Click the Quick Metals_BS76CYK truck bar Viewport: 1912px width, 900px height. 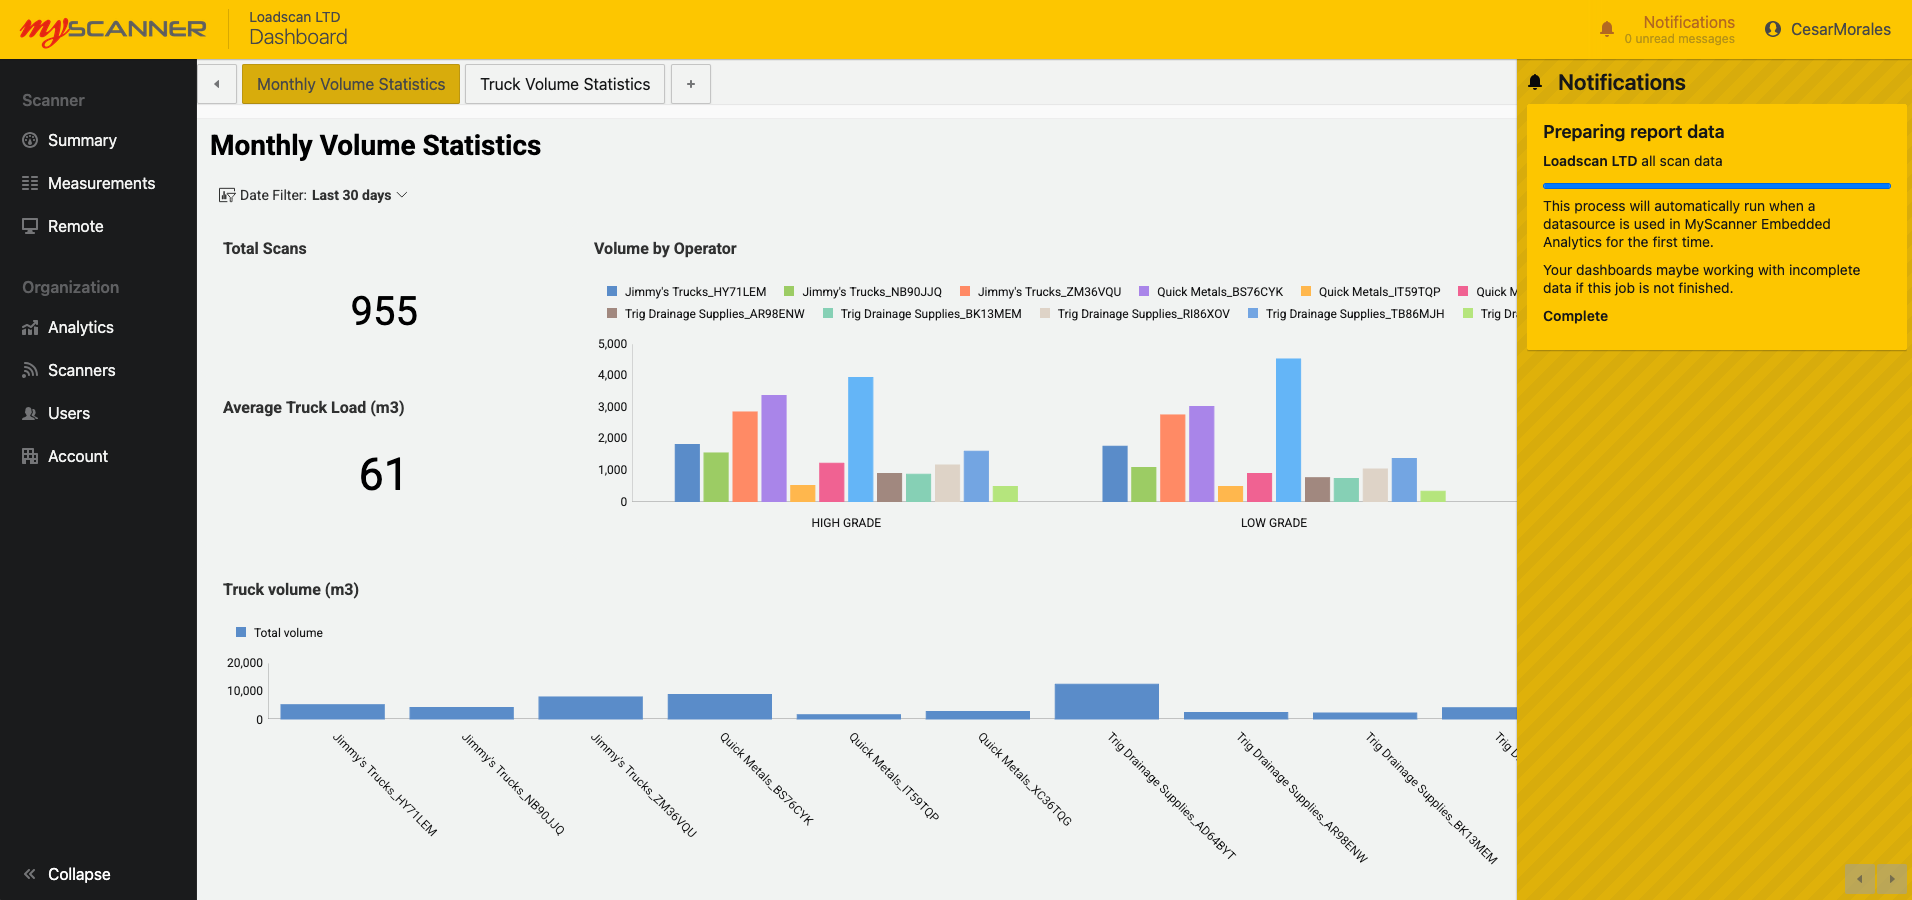click(719, 706)
